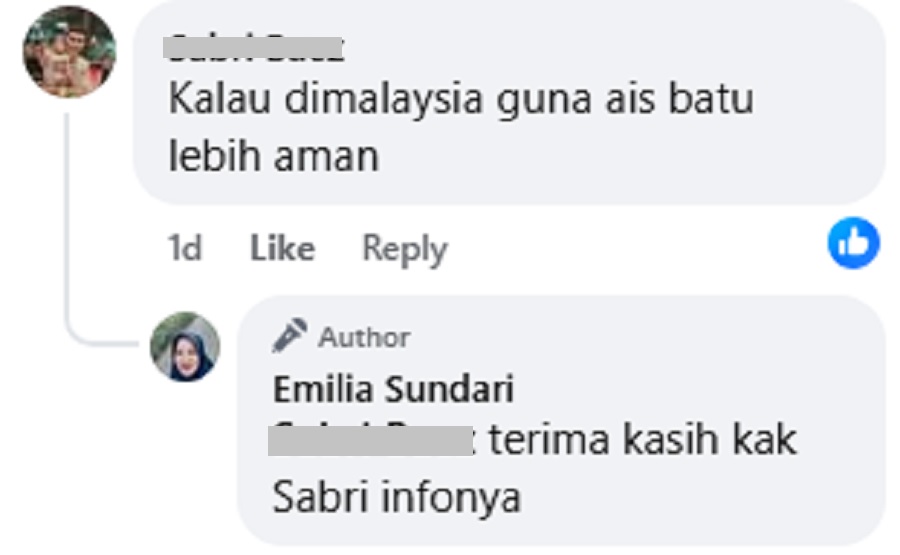Click the 'Sabri infonya' line in reply
The image size is (900, 555).
coord(397,496)
